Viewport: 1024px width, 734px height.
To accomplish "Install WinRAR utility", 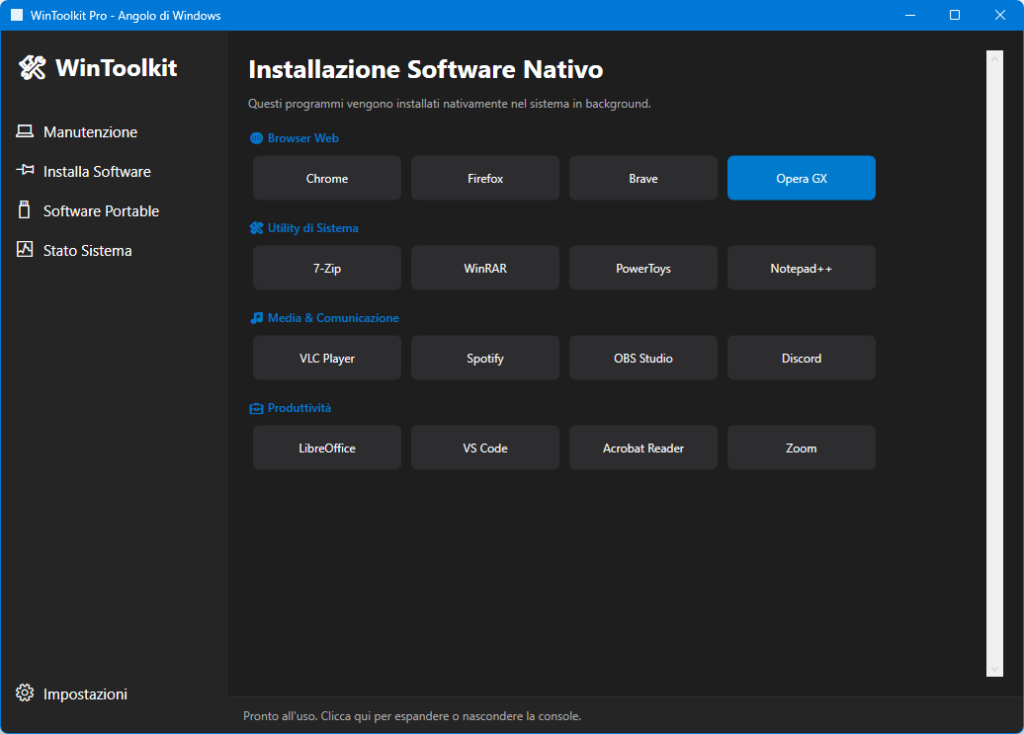I will click(x=485, y=268).
